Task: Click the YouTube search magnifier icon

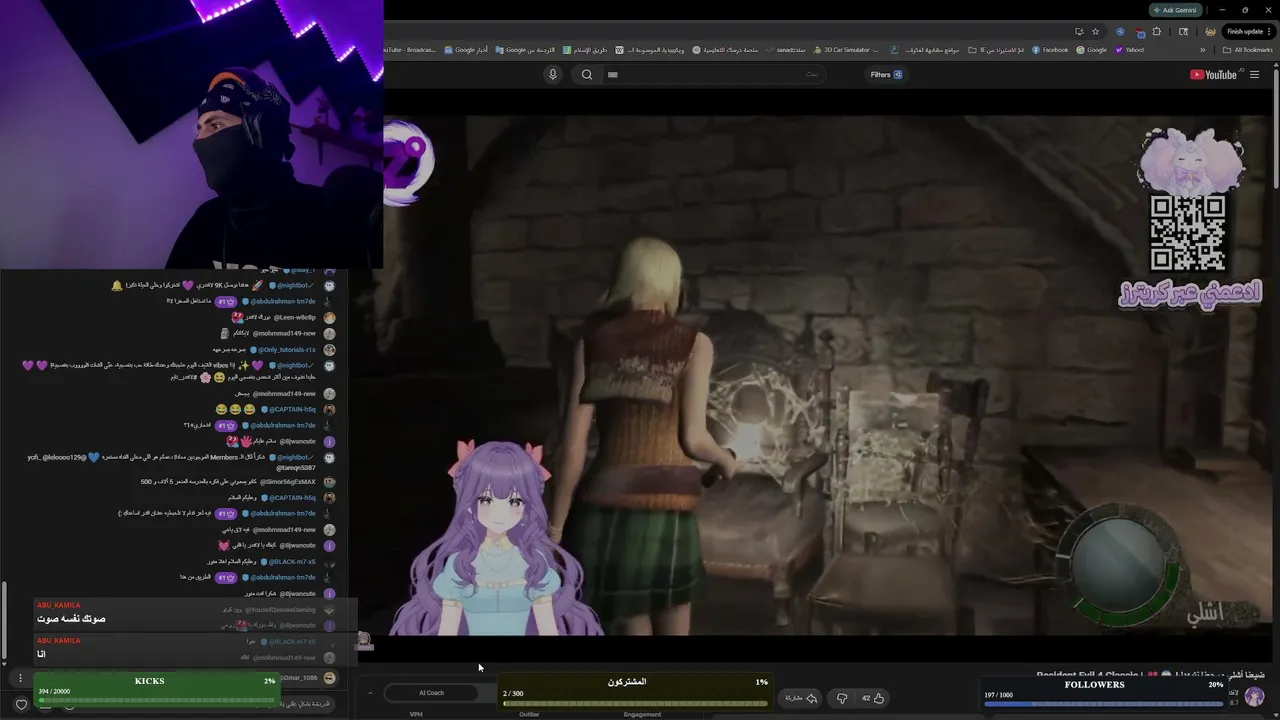Action: (x=587, y=74)
